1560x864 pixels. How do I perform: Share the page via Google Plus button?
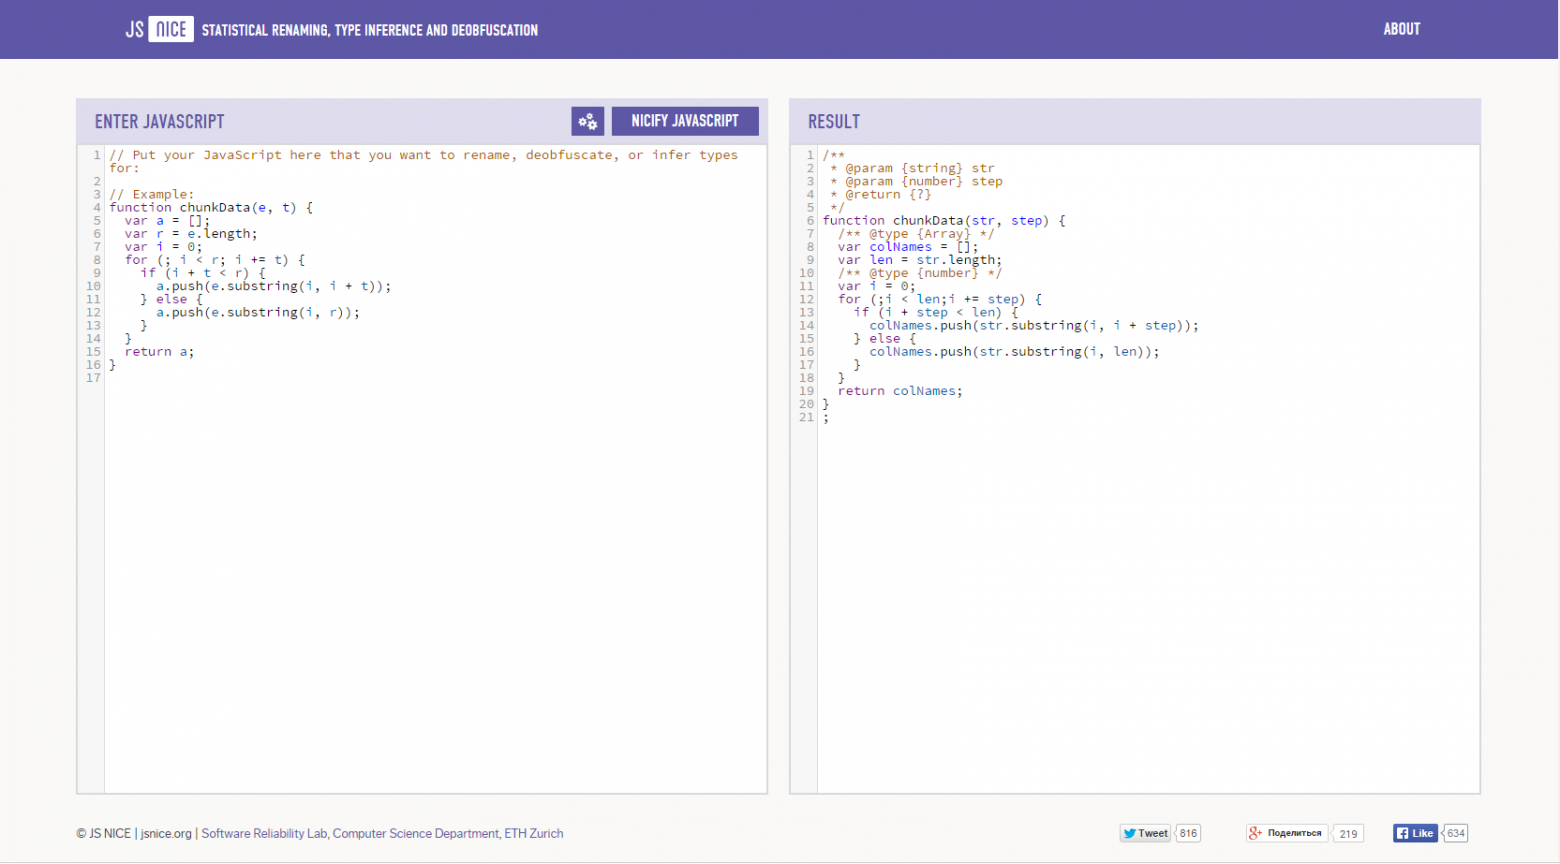click(1286, 833)
